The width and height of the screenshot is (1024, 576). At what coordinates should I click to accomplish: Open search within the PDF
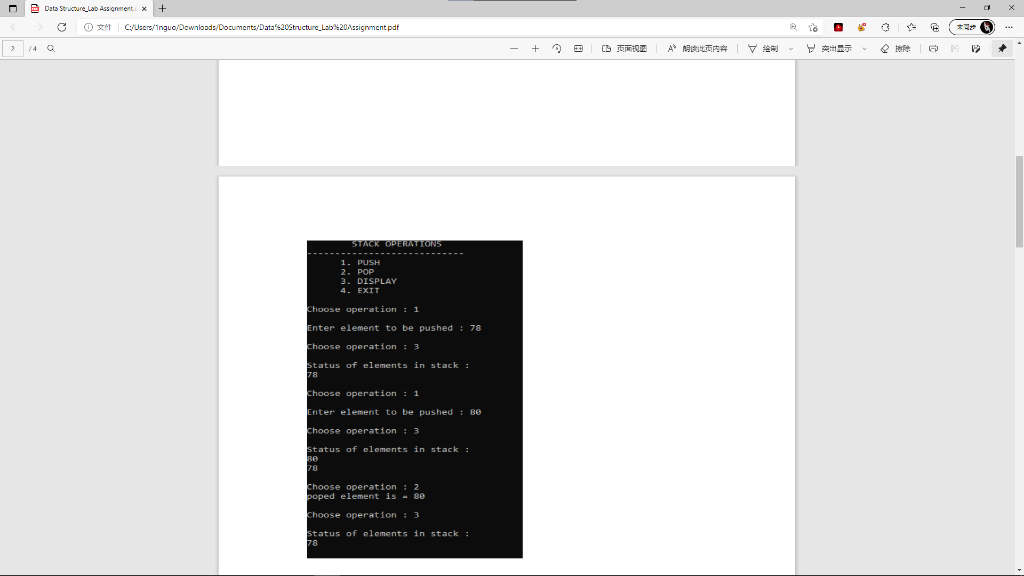[50, 48]
